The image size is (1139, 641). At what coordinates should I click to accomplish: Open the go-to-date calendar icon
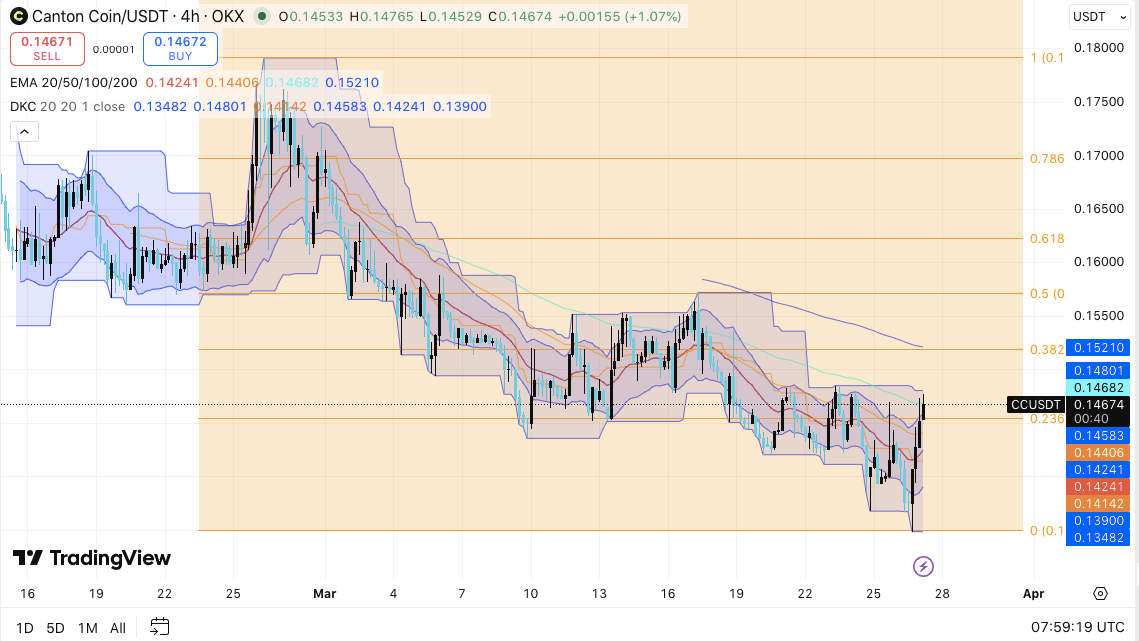point(159,627)
